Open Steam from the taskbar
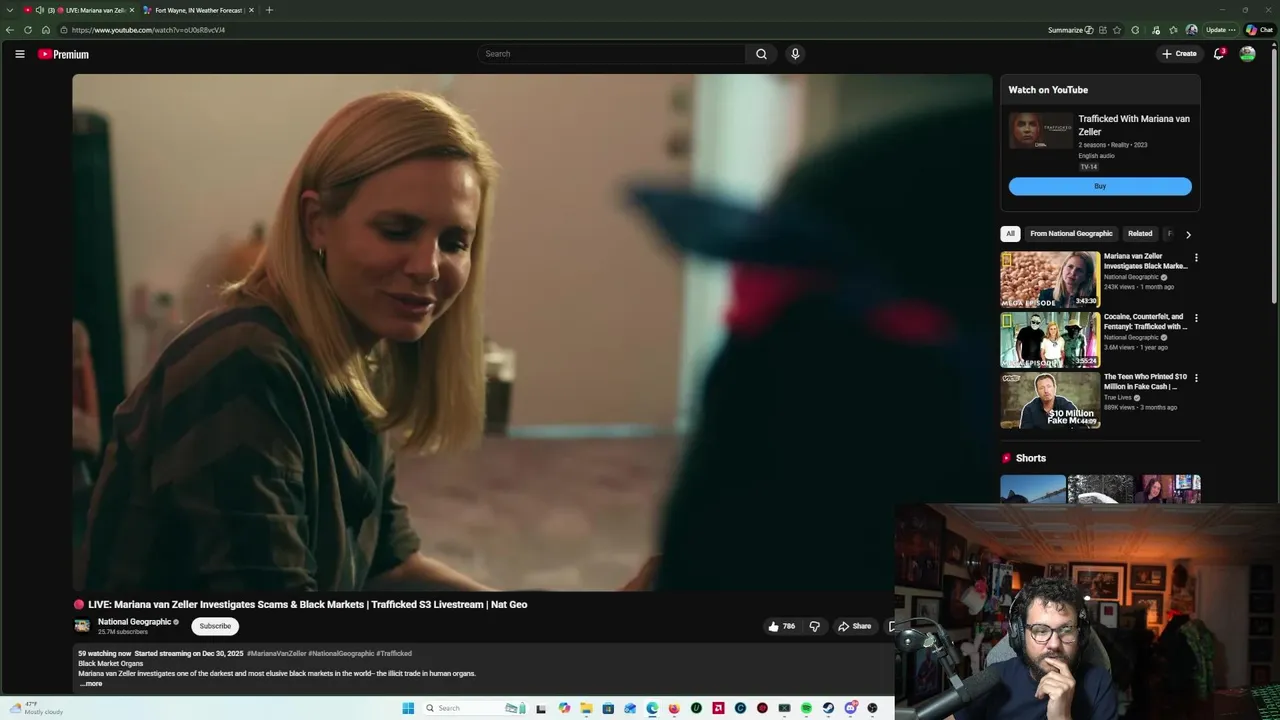Screen dimensions: 1280x720 (x=828, y=708)
